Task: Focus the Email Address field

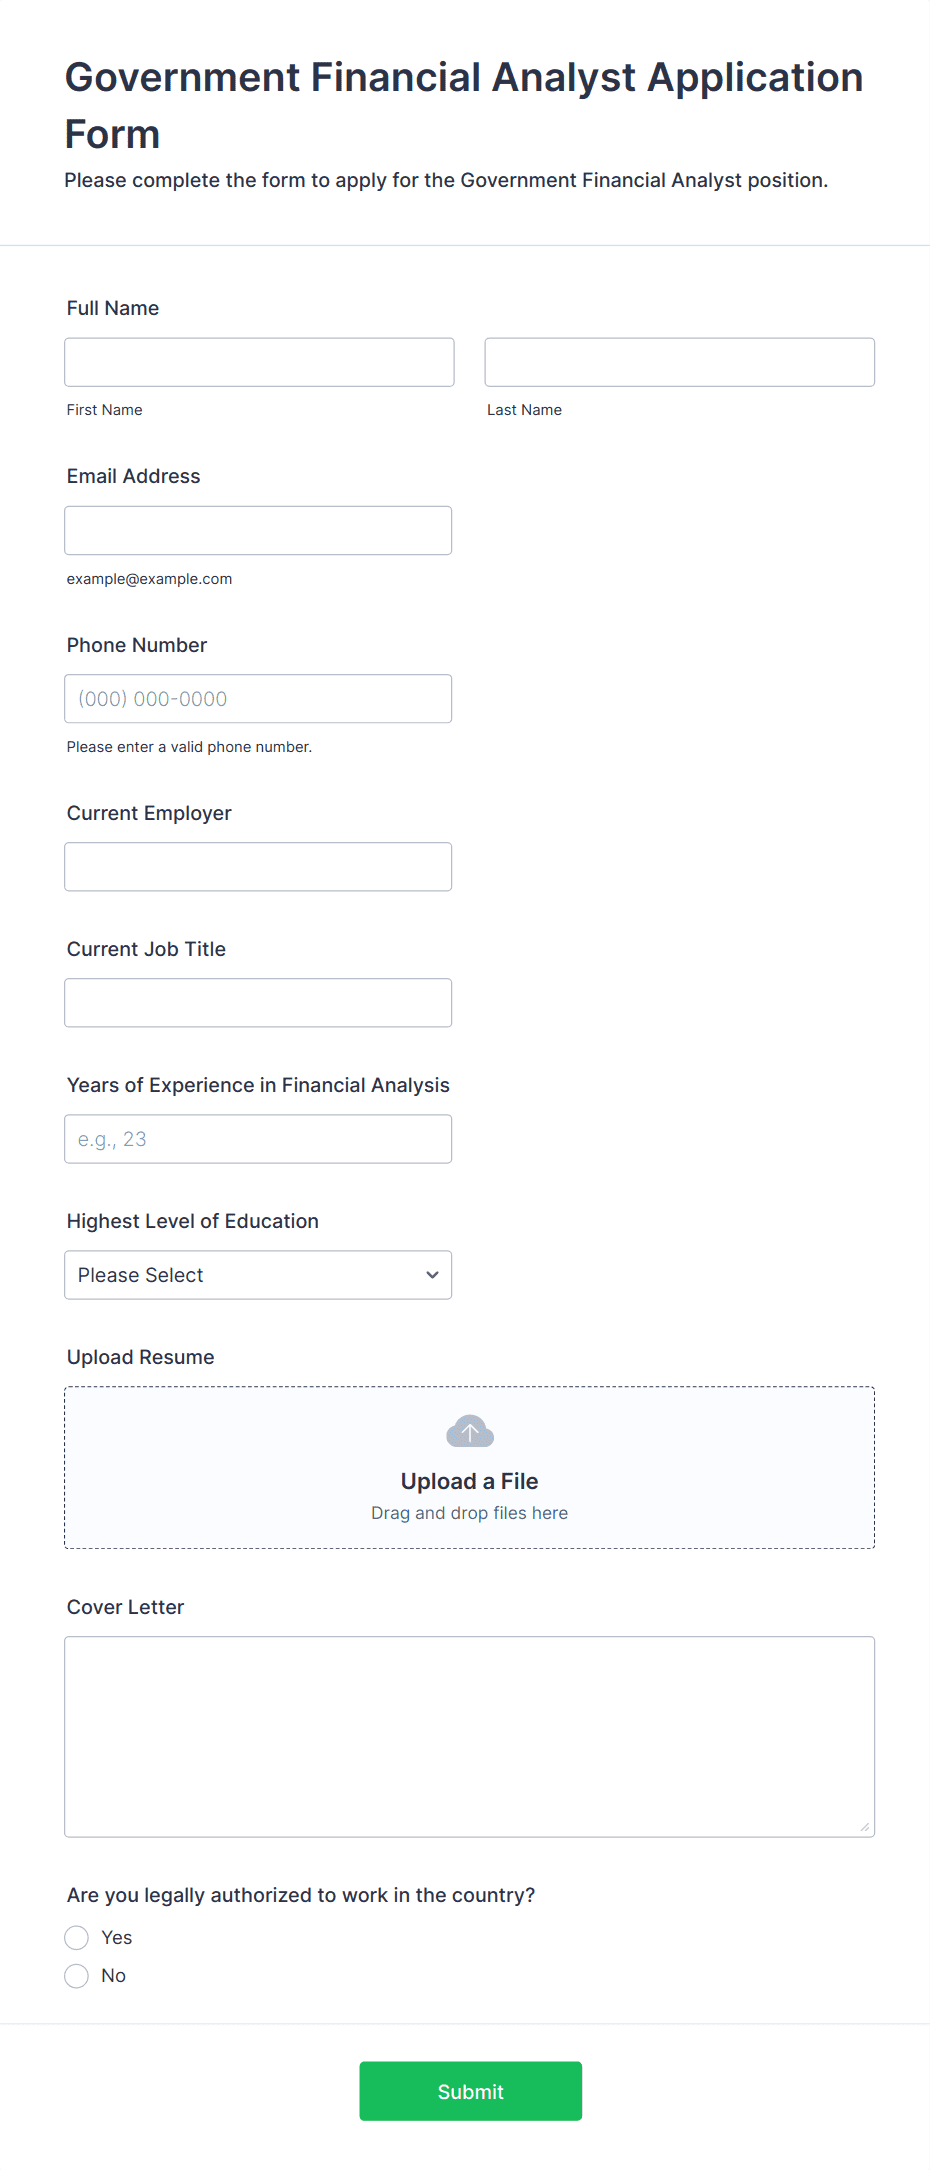Action: 258,530
